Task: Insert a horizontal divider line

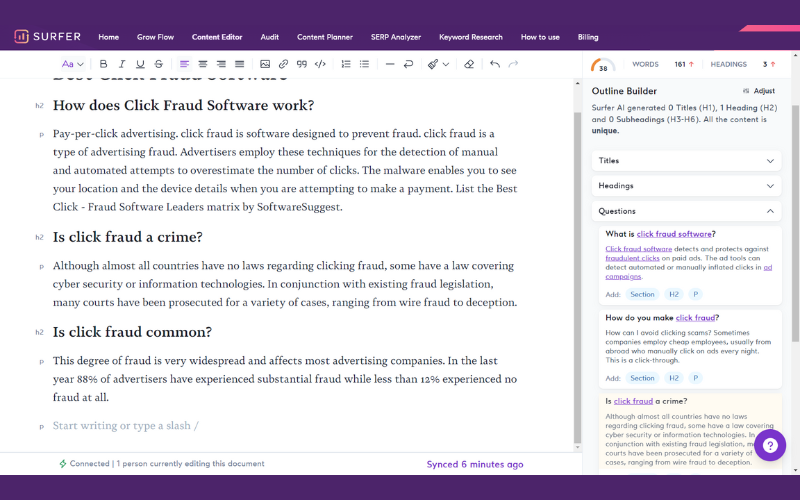Action: click(x=390, y=64)
